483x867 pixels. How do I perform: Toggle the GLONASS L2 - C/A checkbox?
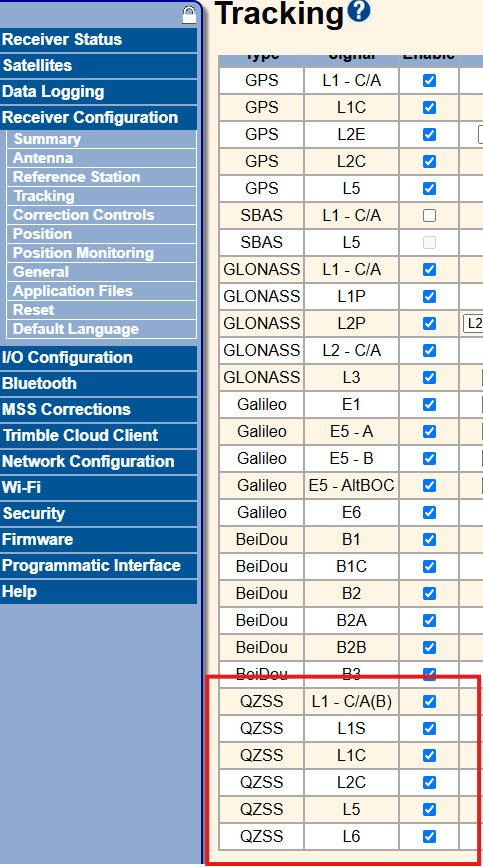click(x=429, y=351)
